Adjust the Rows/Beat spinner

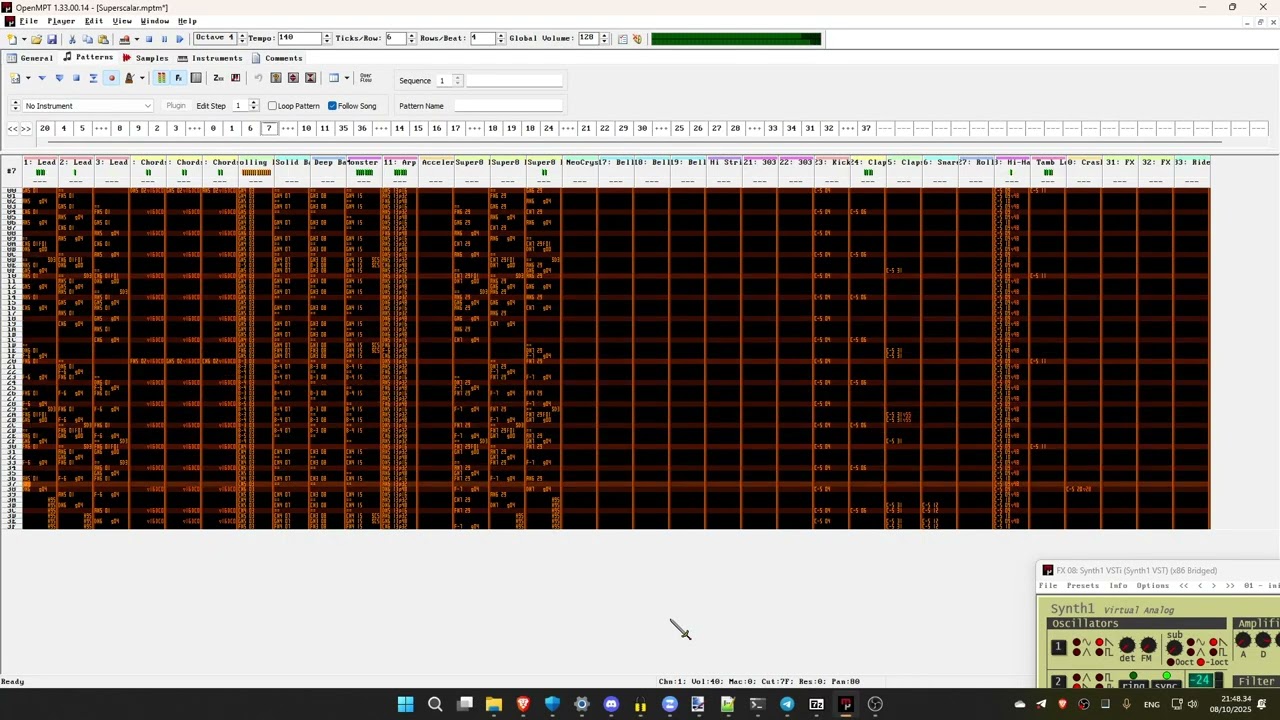point(500,39)
